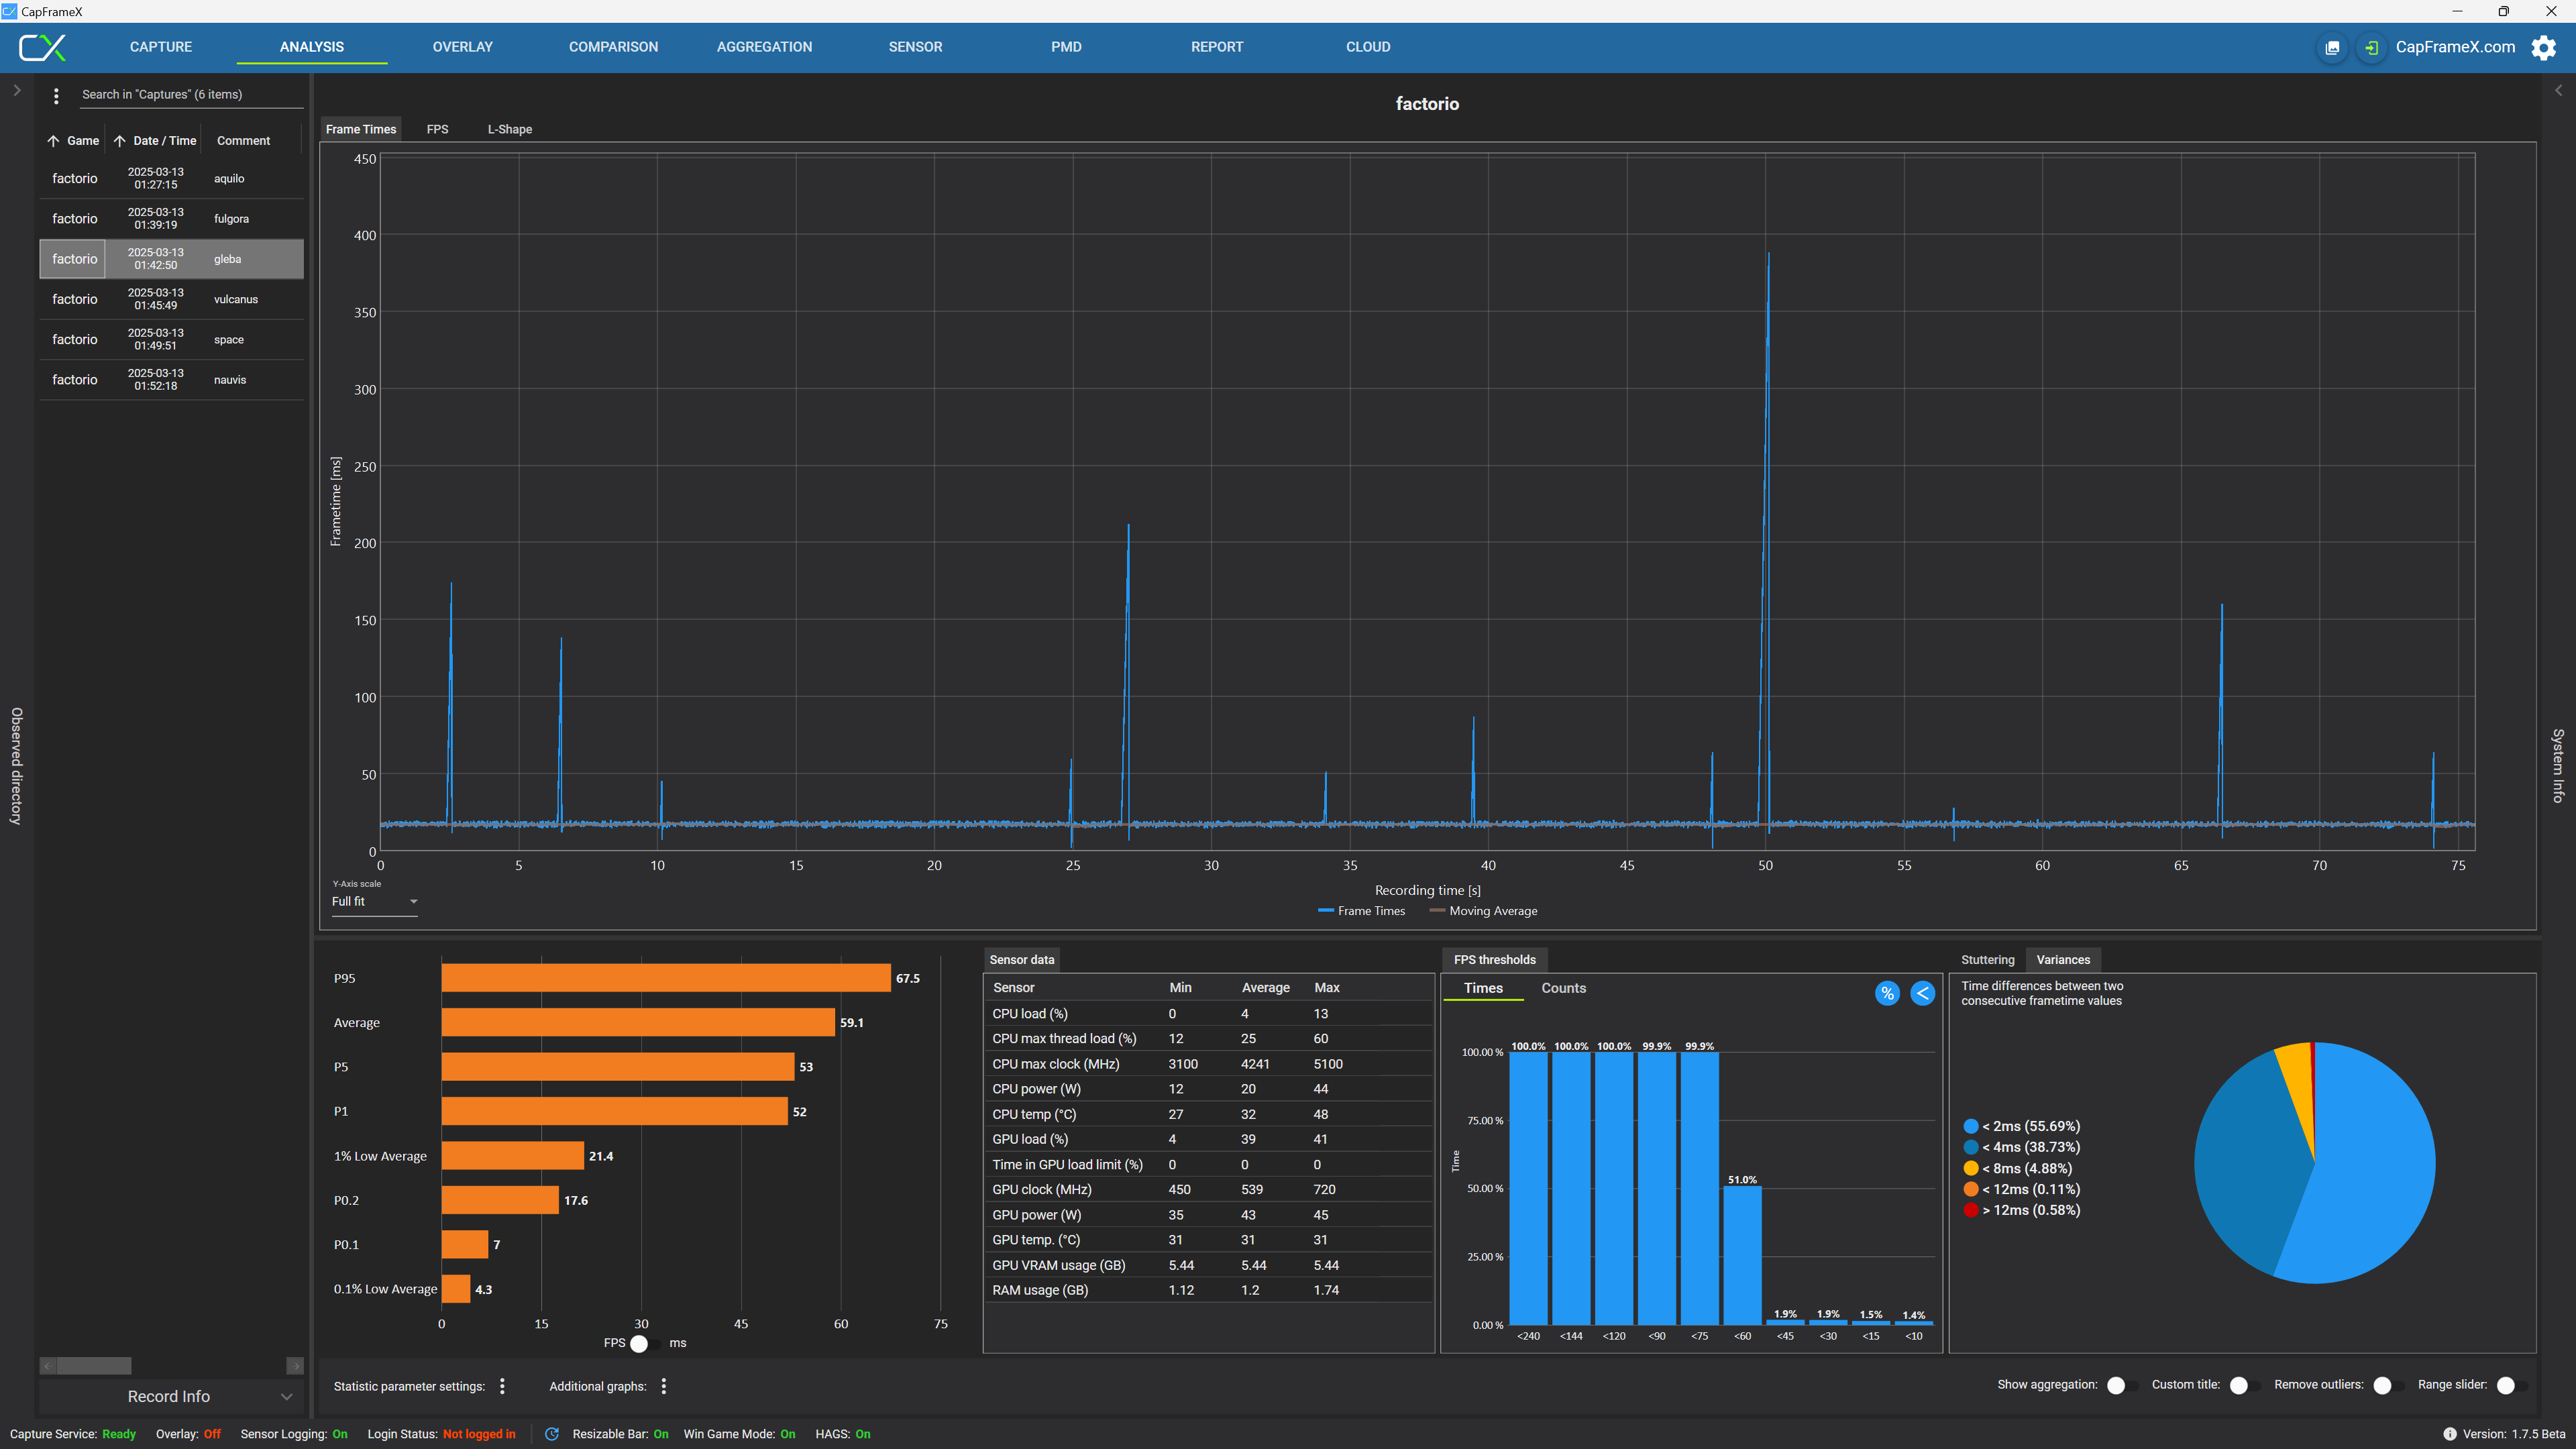
Task: Toggle Moving Average legend series
Action: (1484, 911)
